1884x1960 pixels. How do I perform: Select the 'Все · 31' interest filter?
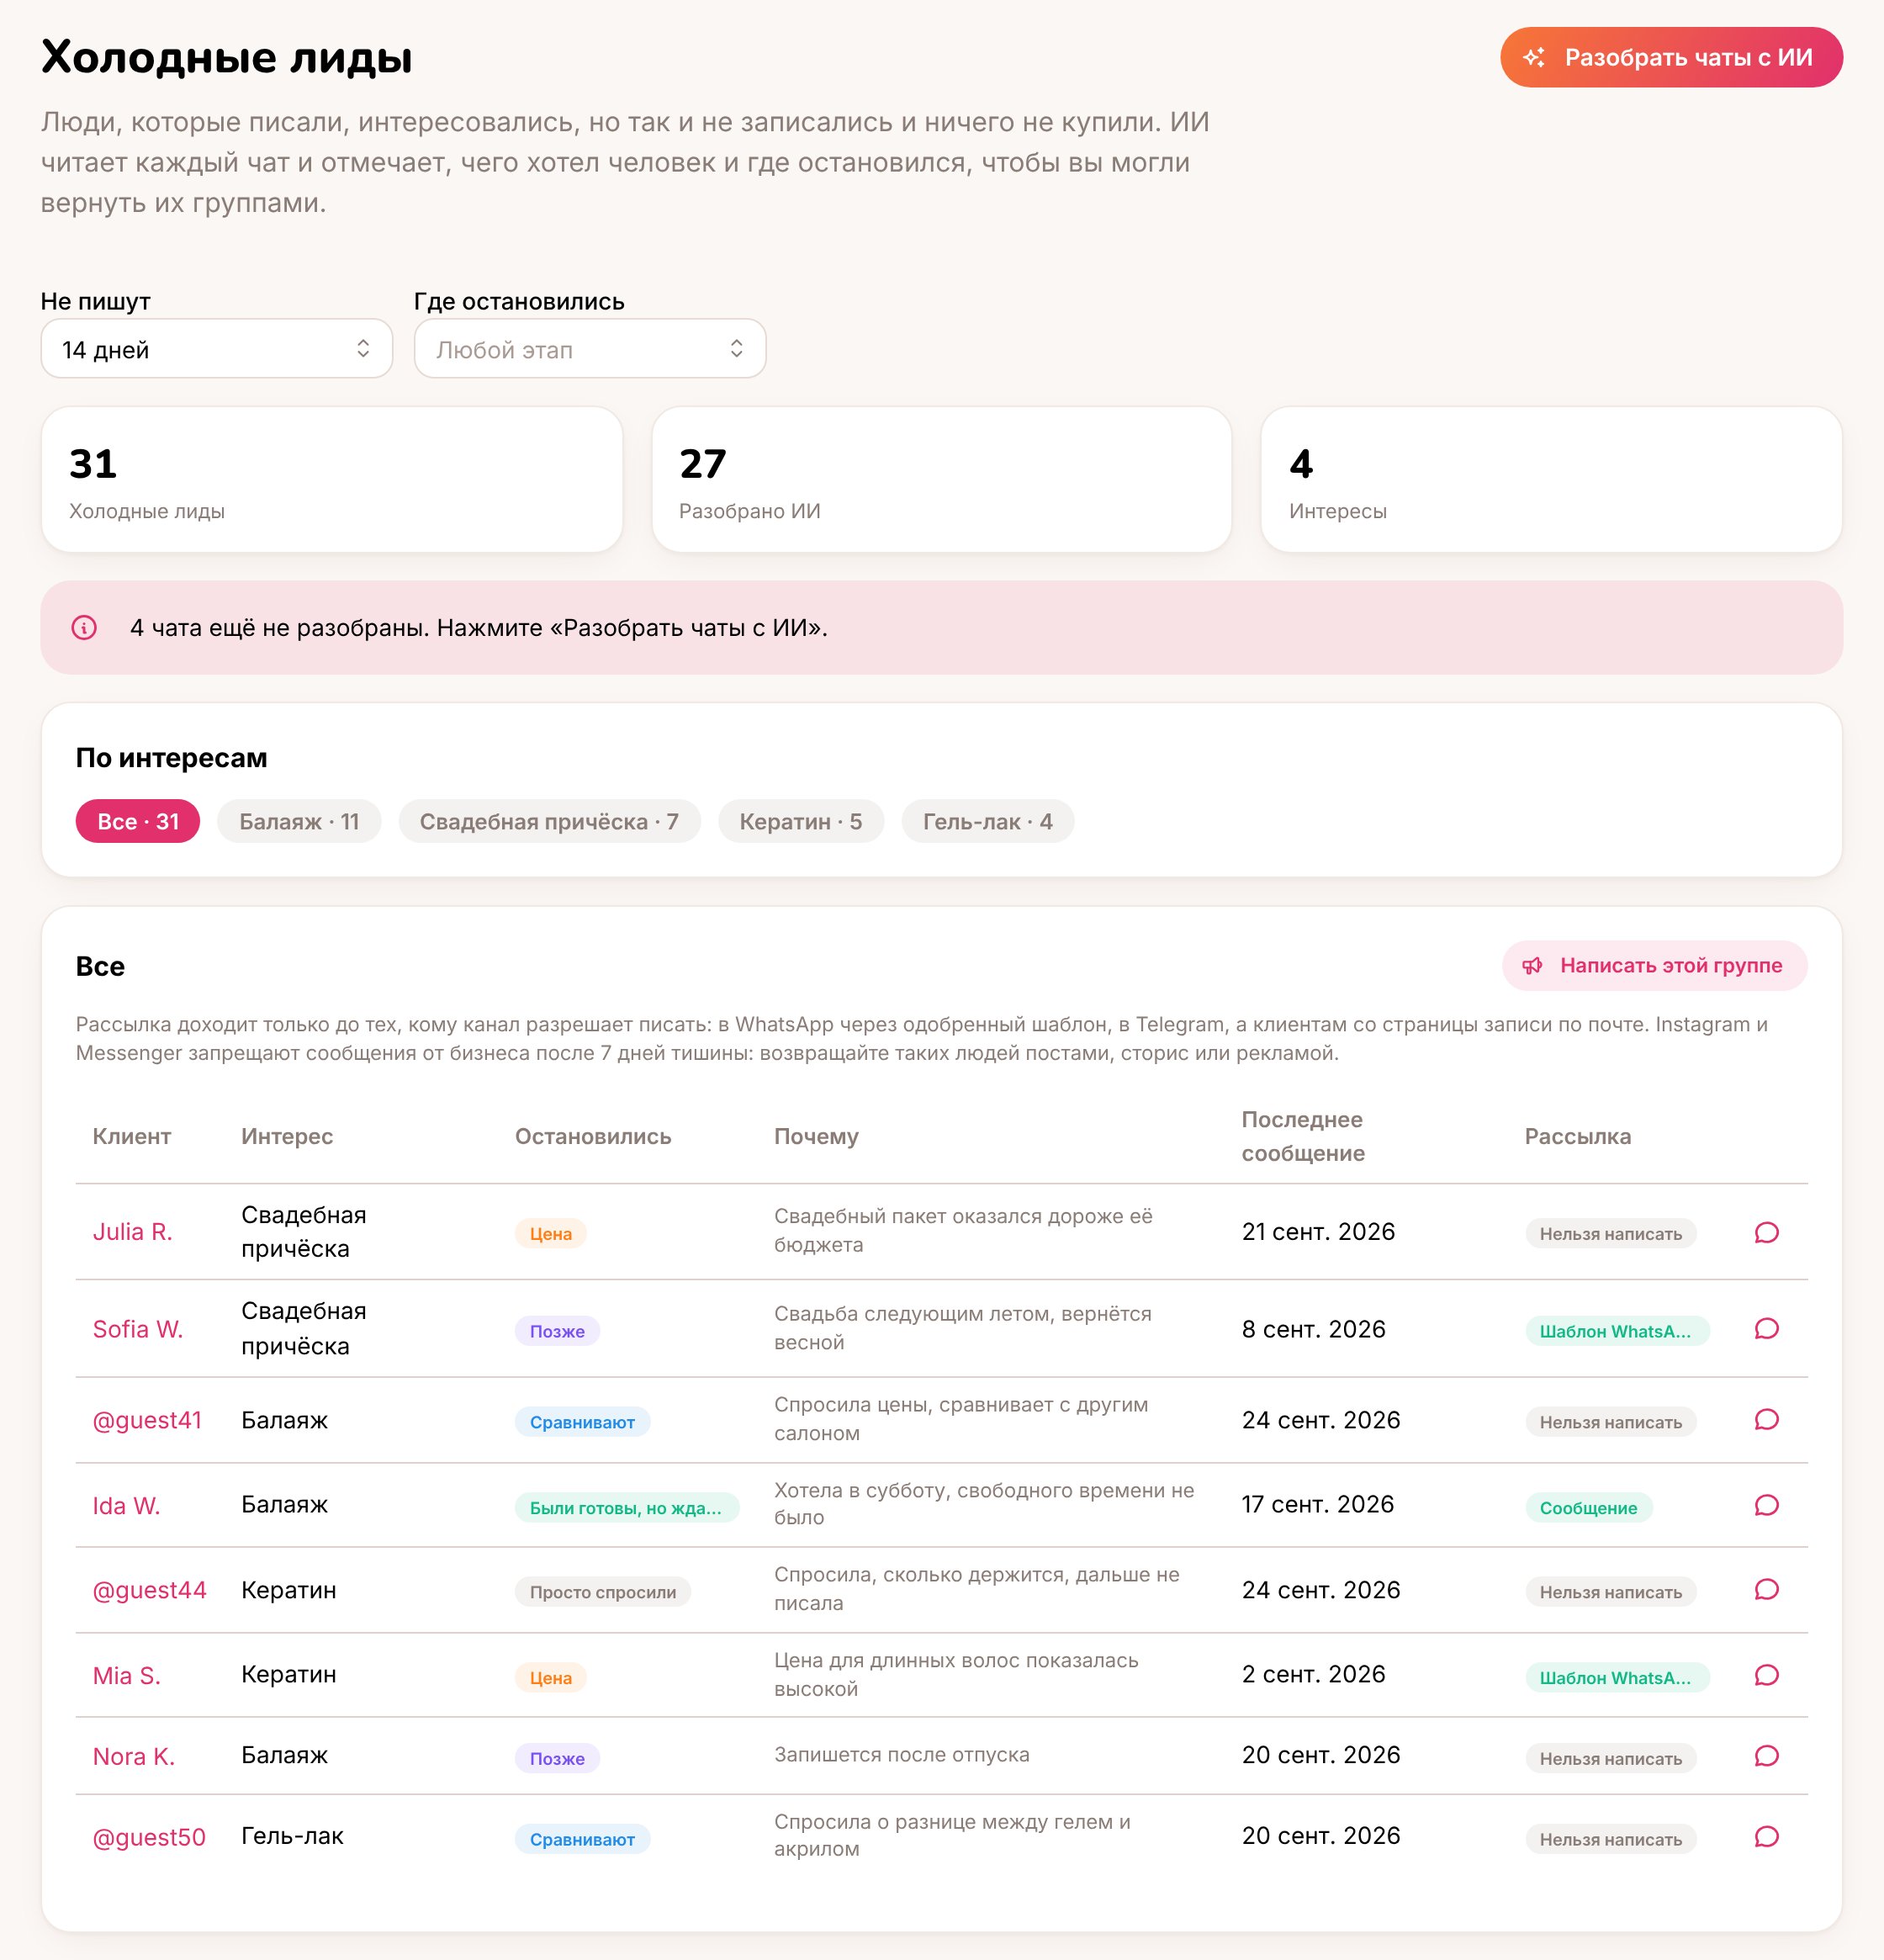[x=138, y=821]
